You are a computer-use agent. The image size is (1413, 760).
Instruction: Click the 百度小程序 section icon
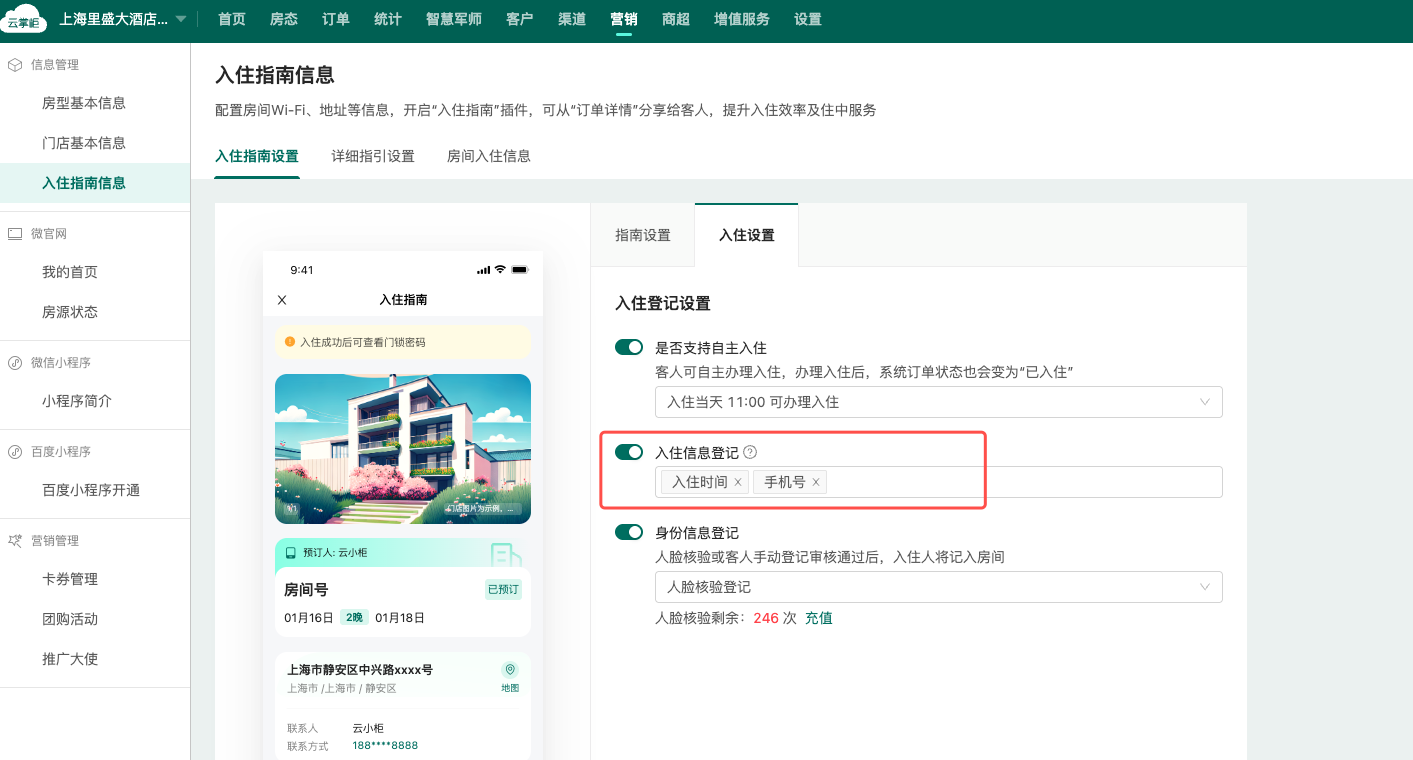point(15,451)
